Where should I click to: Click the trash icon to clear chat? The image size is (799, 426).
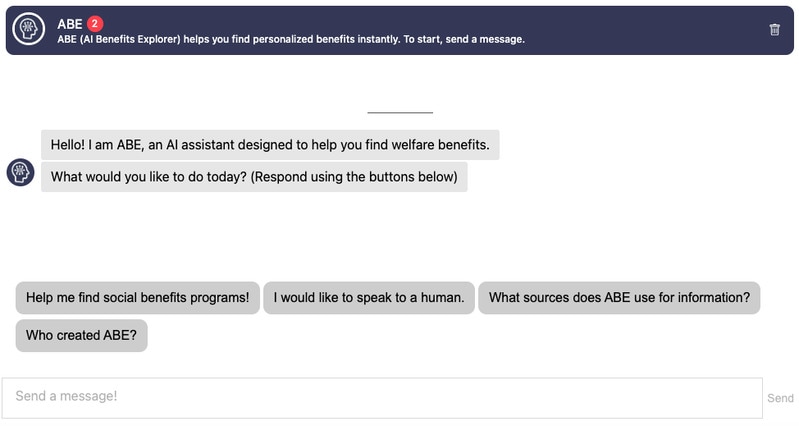[x=774, y=30]
